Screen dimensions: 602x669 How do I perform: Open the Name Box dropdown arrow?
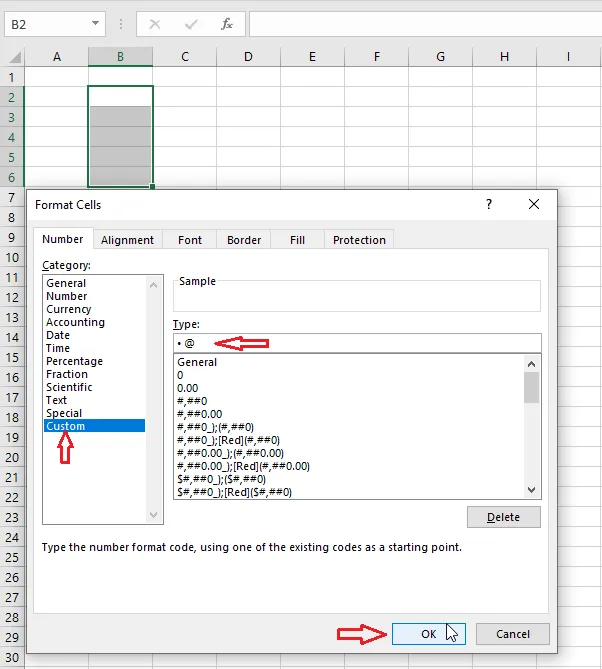point(96,23)
